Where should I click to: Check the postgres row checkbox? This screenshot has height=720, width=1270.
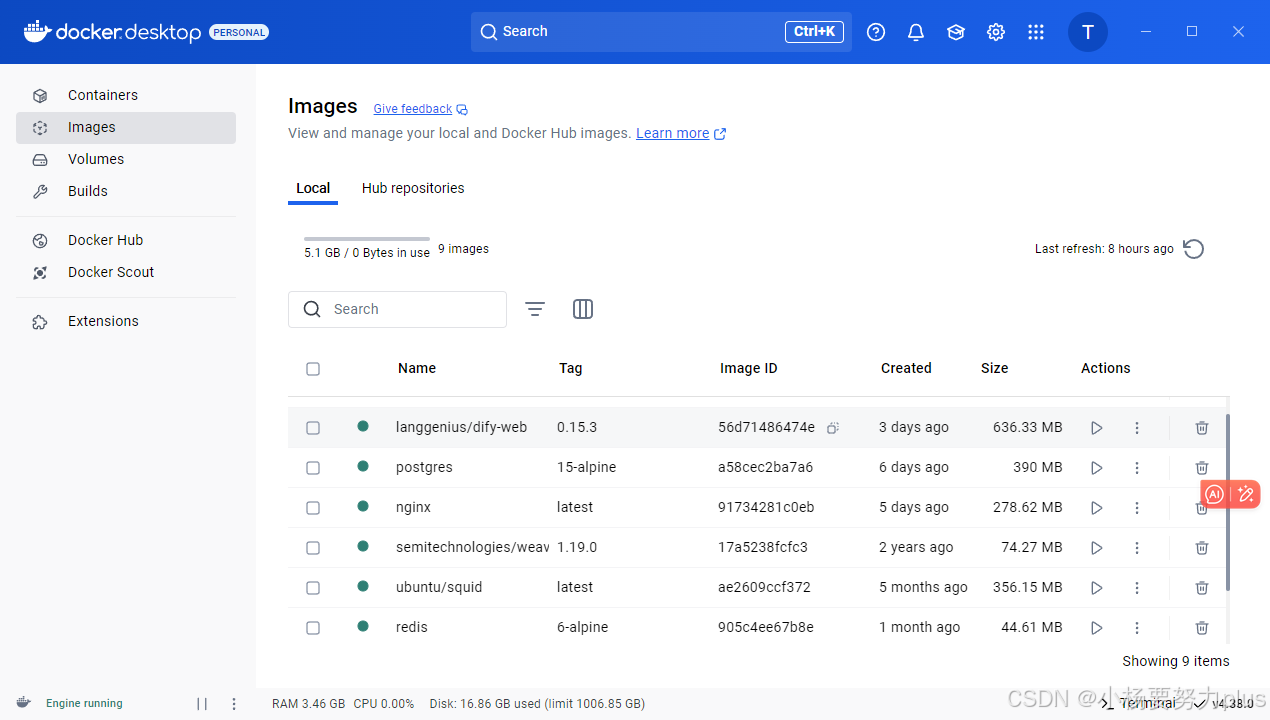(313, 468)
